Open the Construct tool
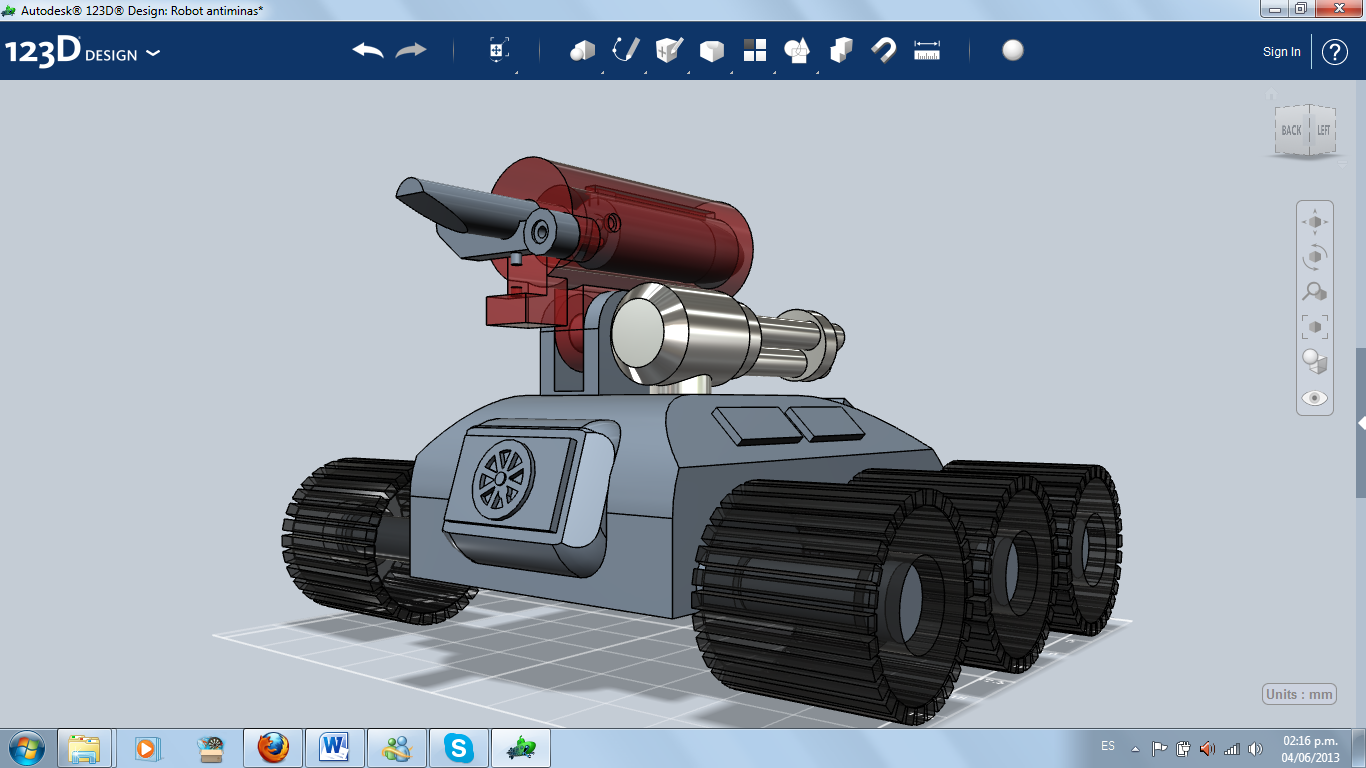1366x768 pixels. (668, 50)
